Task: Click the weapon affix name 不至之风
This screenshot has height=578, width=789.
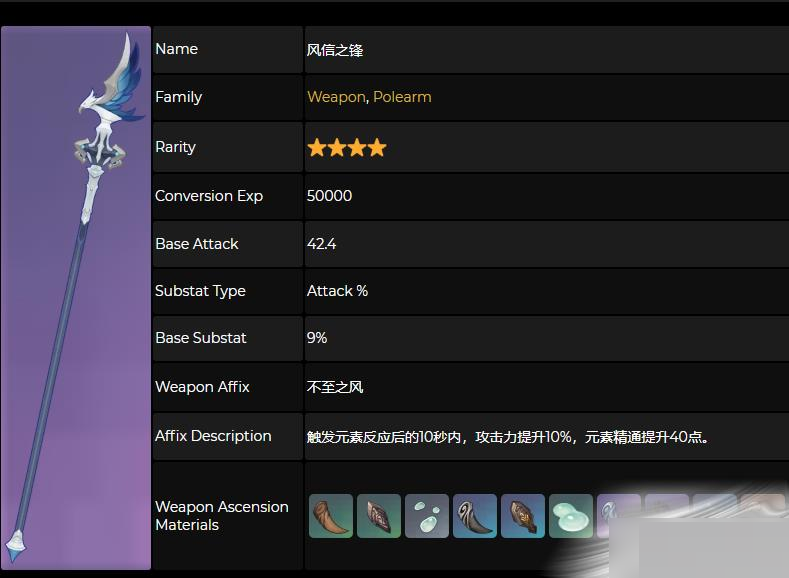Action: click(x=335, y=387)
